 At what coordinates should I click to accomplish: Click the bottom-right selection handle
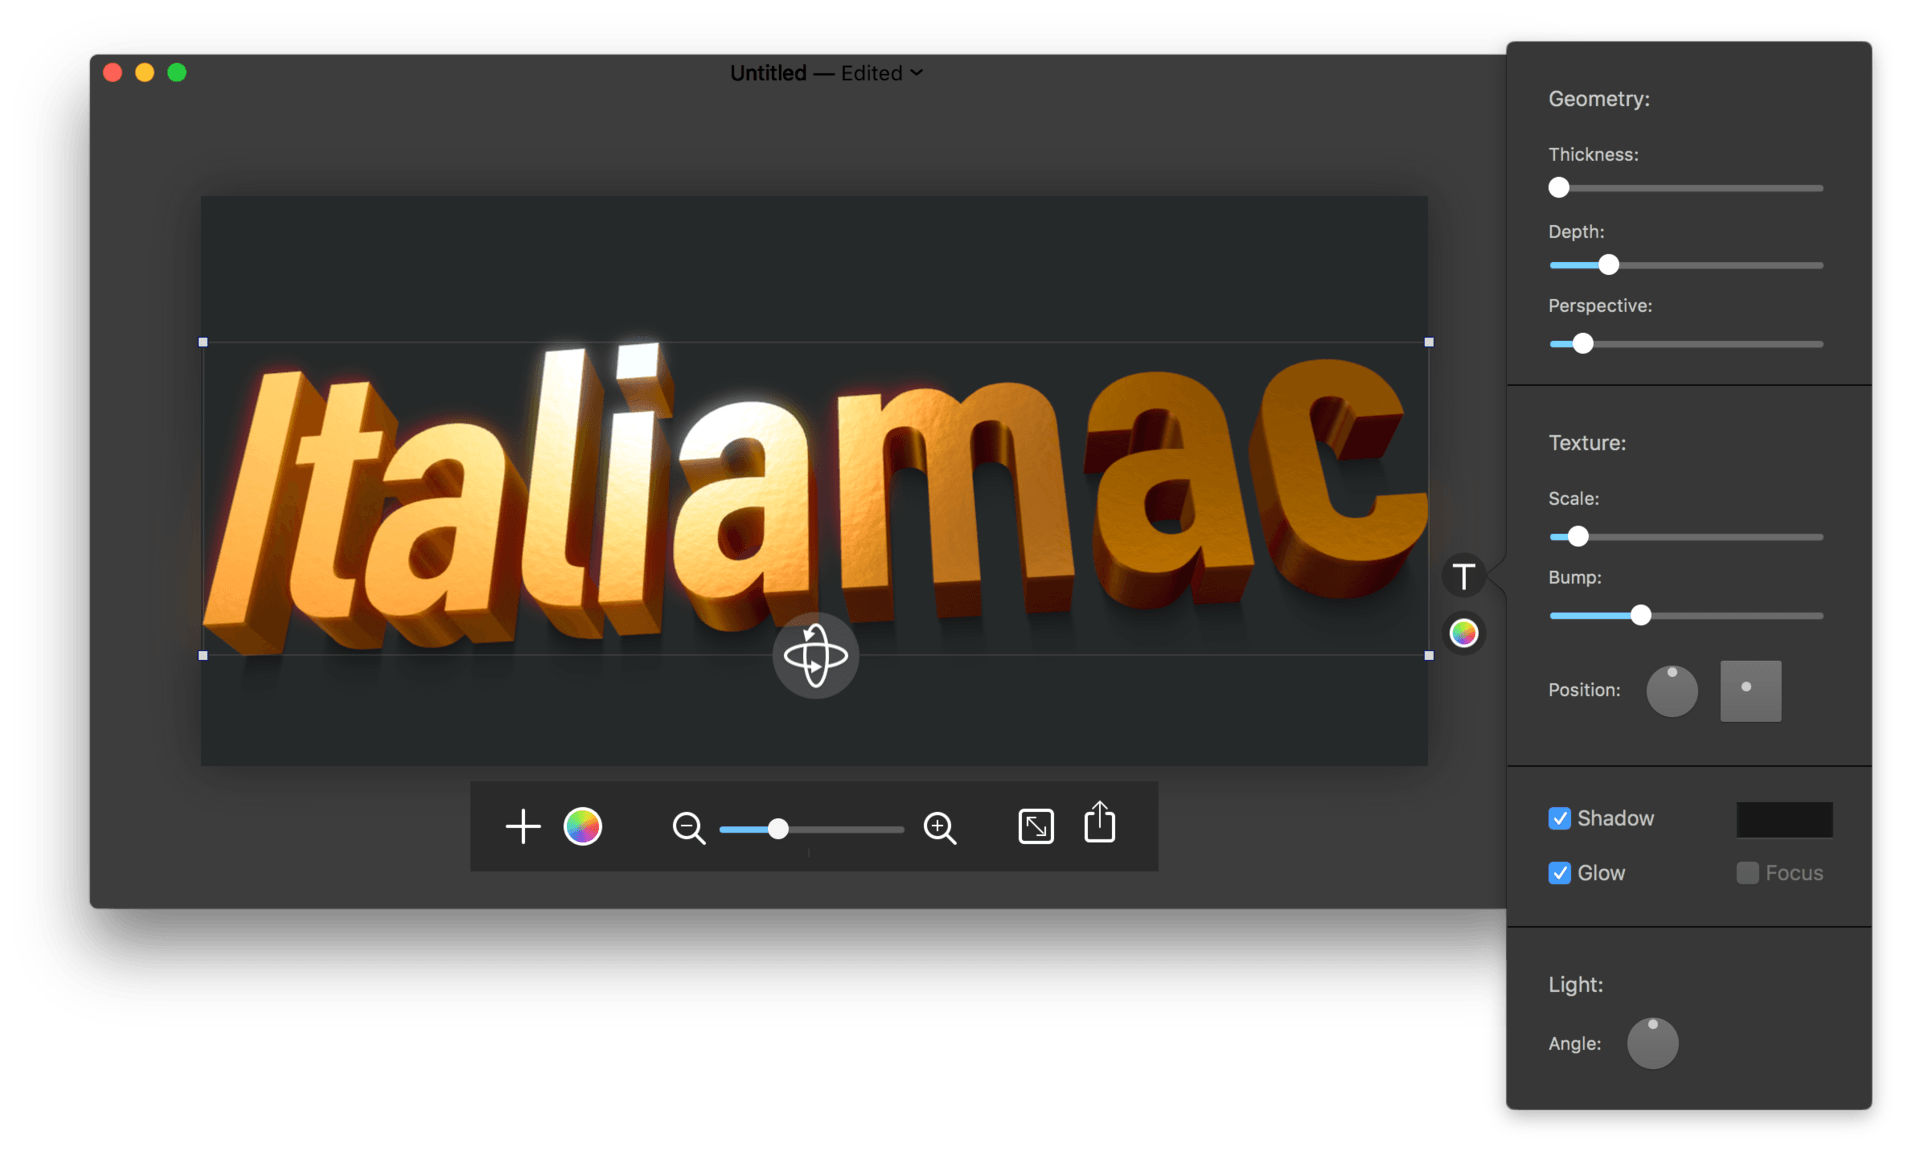point(1429,656)
